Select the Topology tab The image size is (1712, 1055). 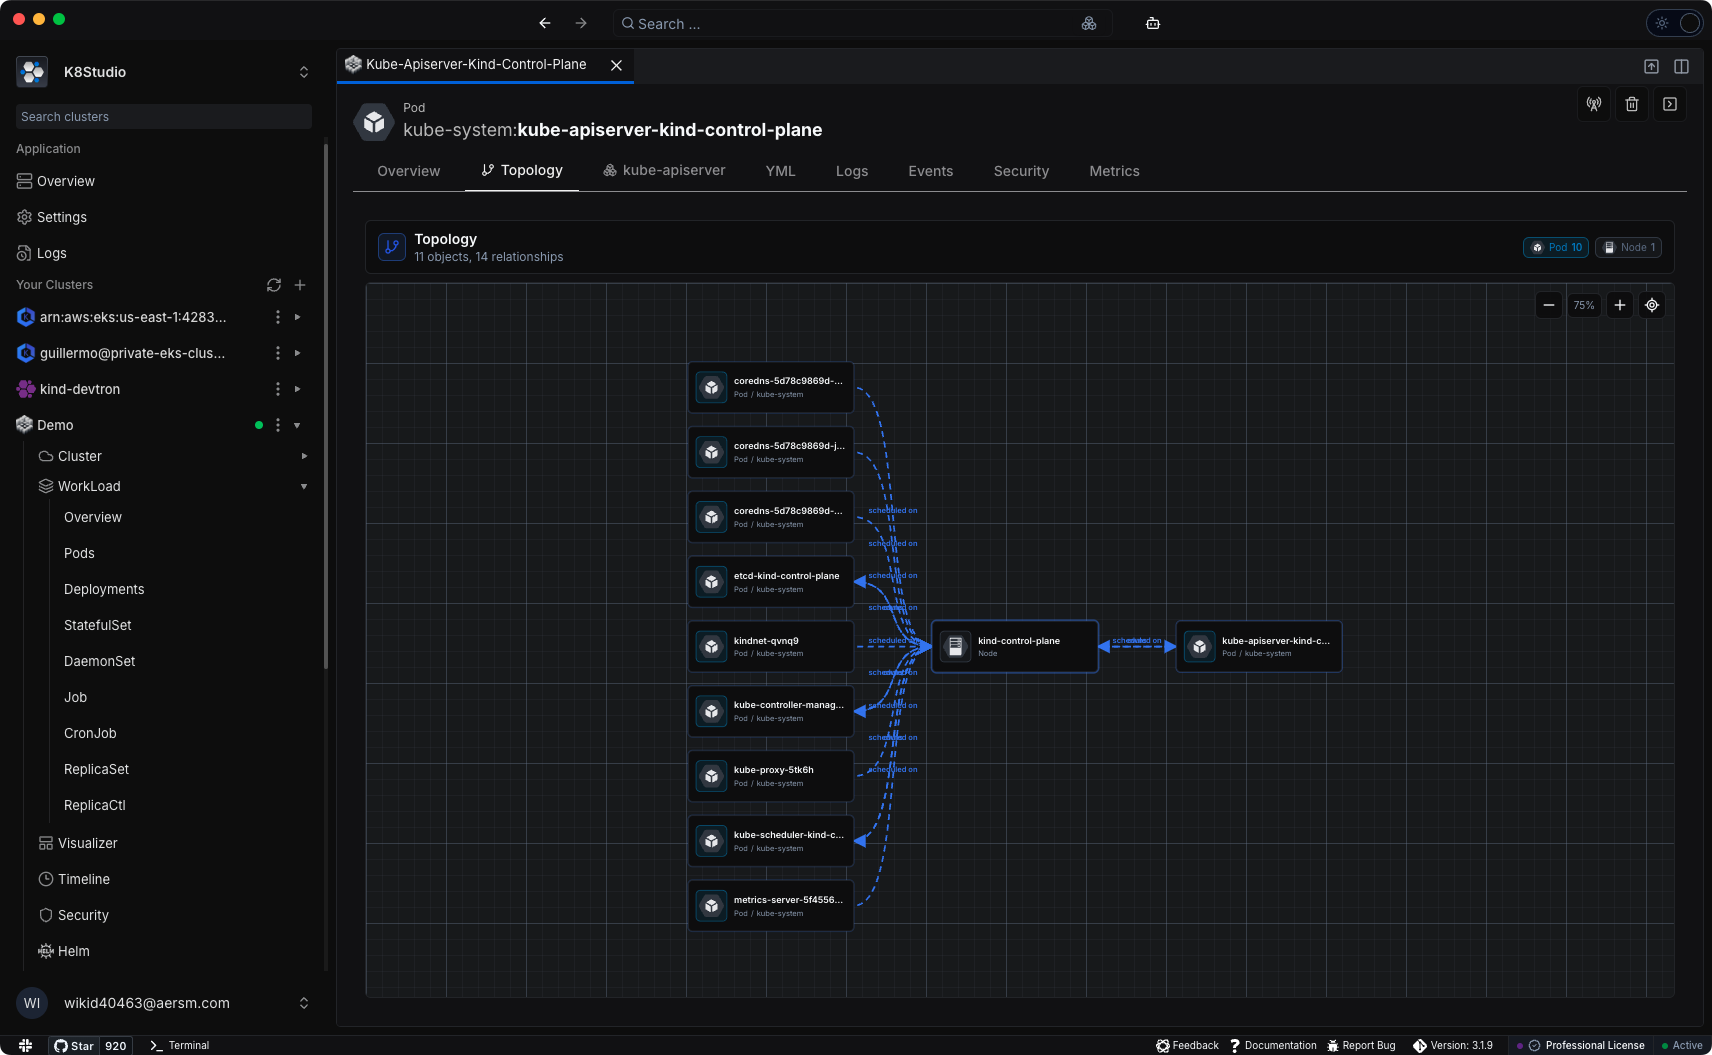click(x=522, y=171)
